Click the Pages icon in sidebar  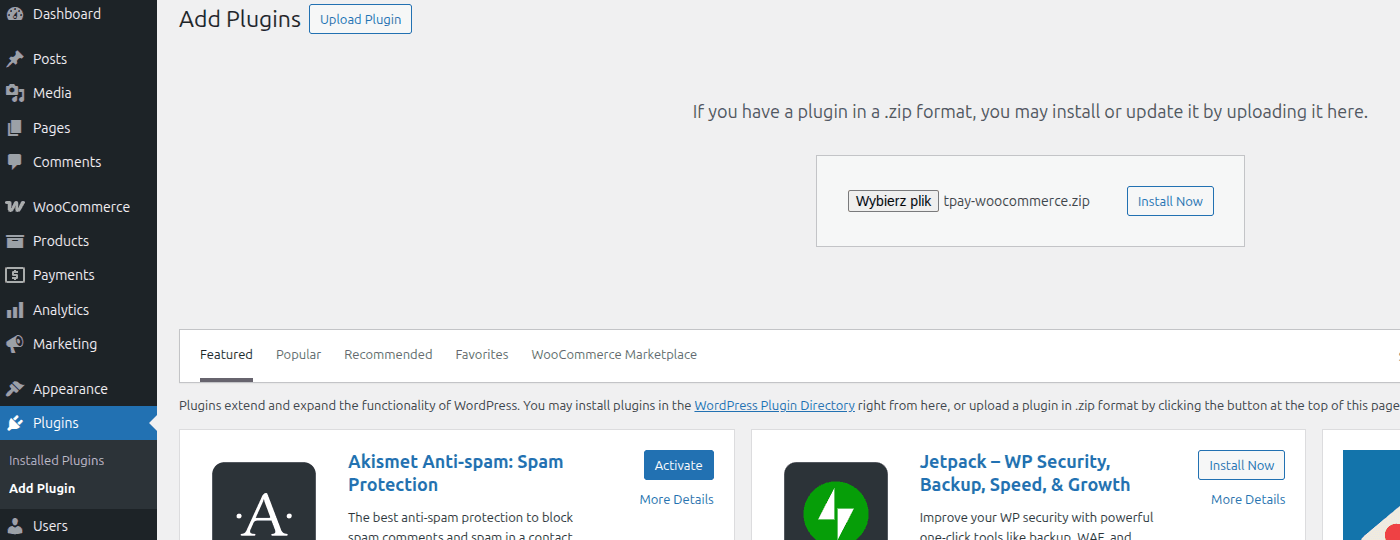click(15, 128)
